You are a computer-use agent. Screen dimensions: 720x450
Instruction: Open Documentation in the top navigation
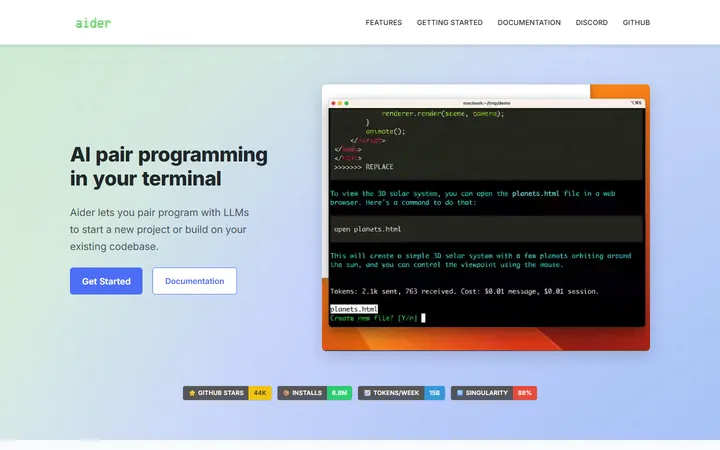[x=529, y=22]
